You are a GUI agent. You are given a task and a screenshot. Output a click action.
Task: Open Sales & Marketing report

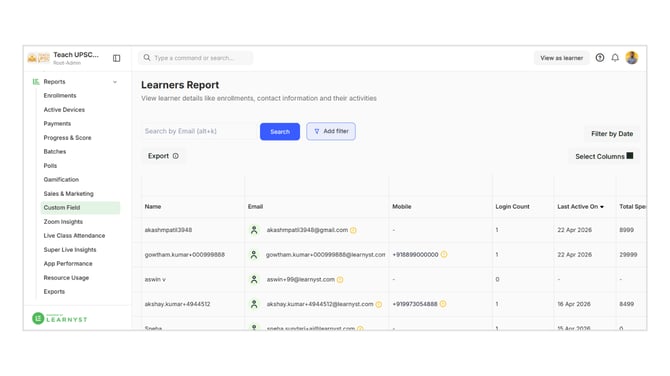[68, 194]
